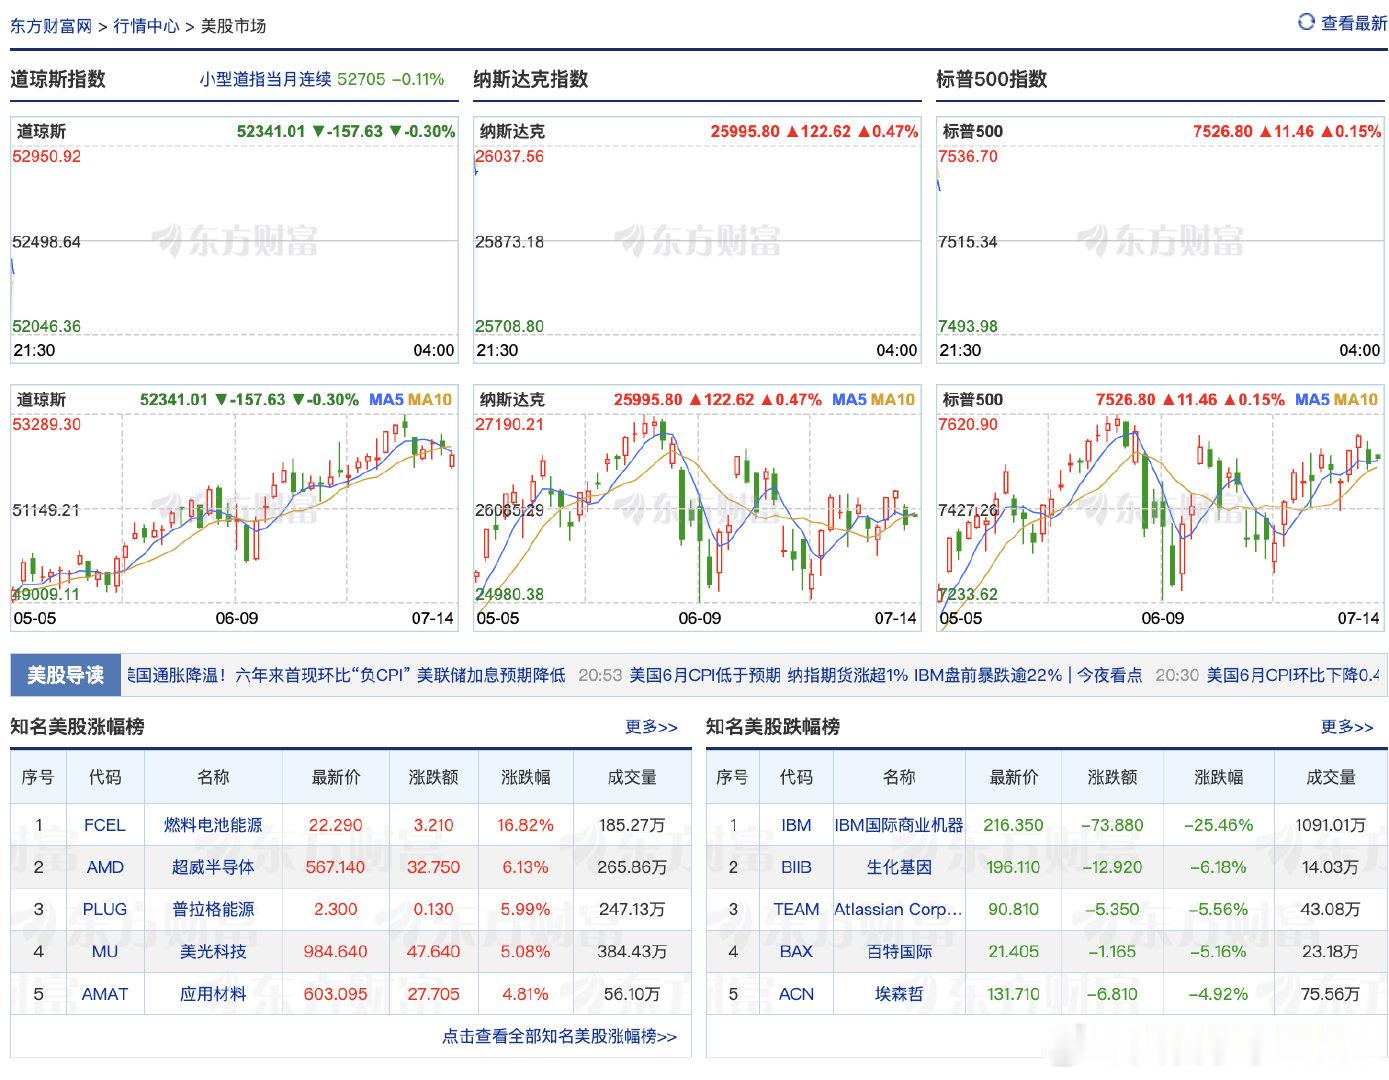1389x1080 pixels.
Task: Click MA10 label on 纳斯达克 K-line chart
Action: 893,400
